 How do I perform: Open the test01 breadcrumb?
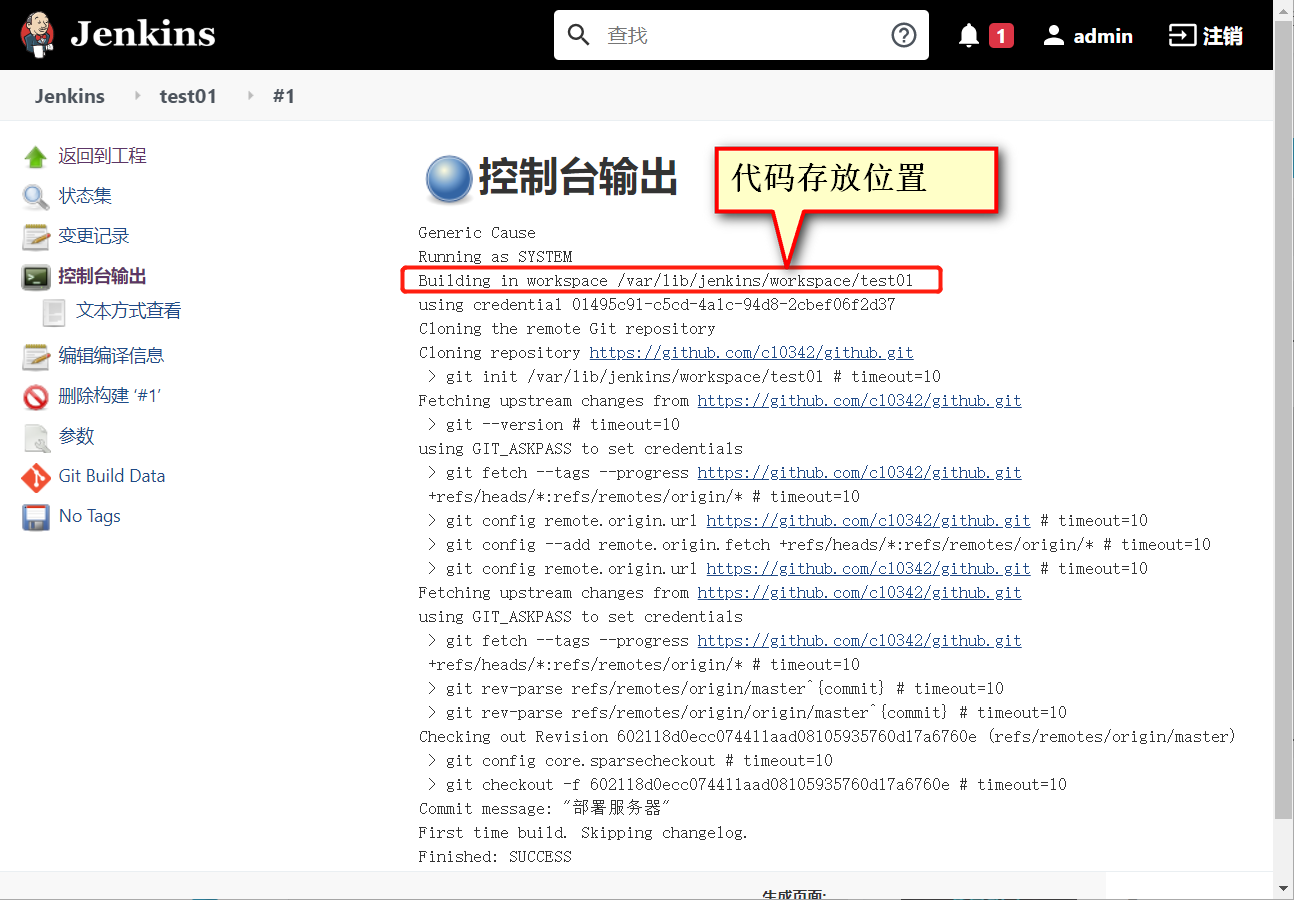pos(188,96)
